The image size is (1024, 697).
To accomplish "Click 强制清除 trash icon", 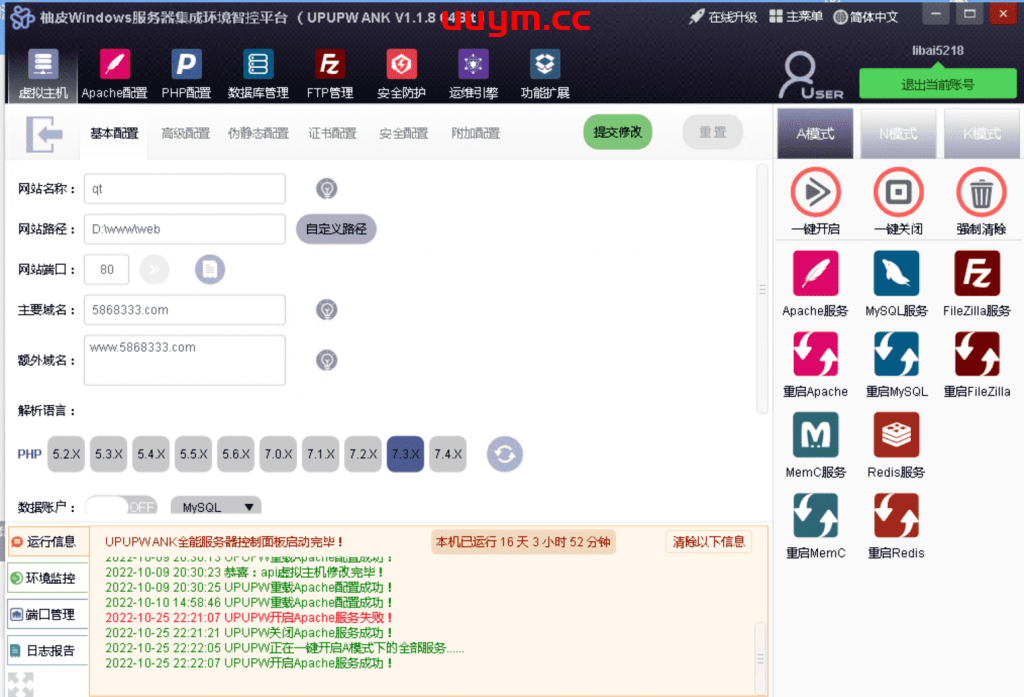I will pos(981,191).
